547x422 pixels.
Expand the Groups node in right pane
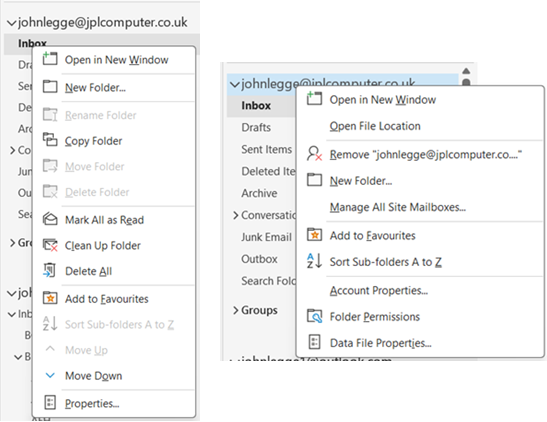[235, 310]
